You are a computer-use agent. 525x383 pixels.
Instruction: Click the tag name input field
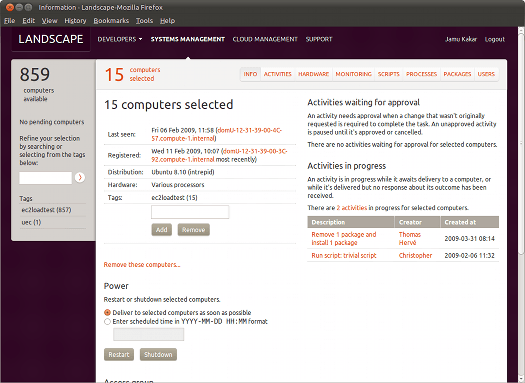tap(190, 212)
